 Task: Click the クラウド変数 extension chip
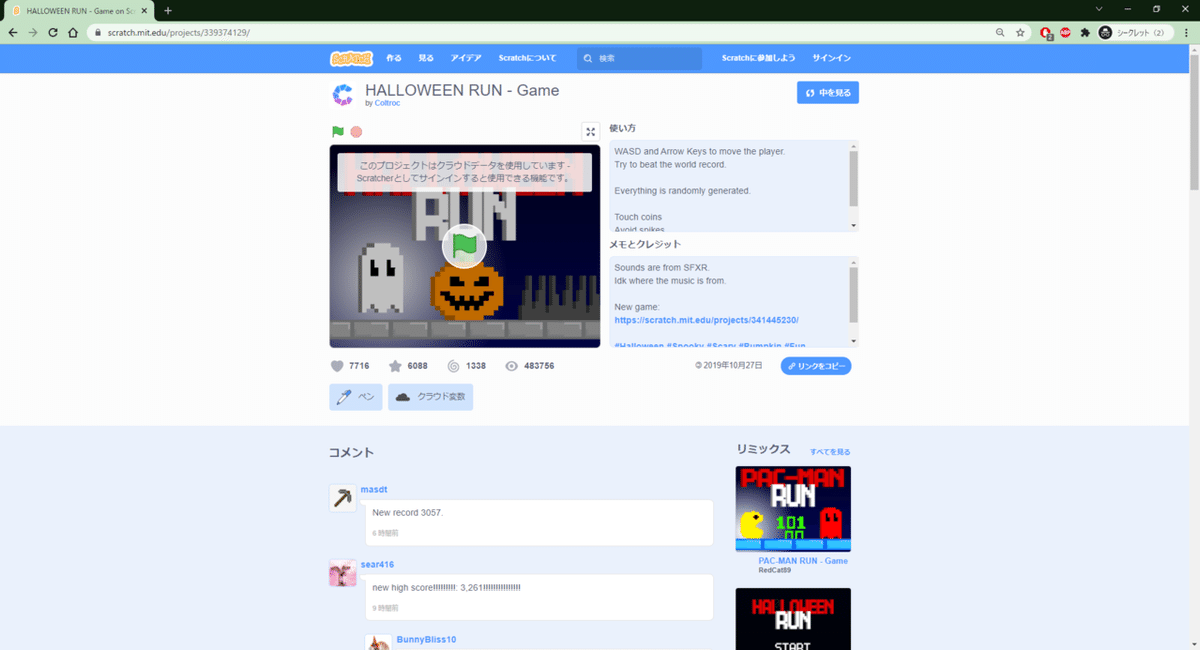(x=430, y=397)
